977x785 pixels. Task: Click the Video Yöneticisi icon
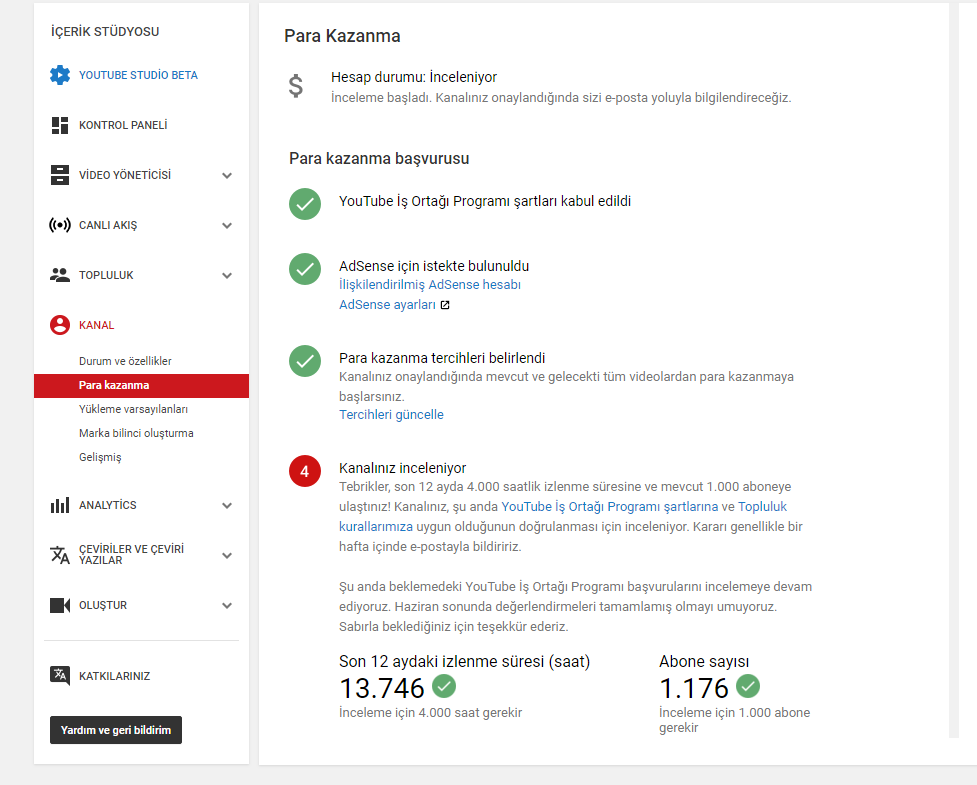click(x=60, y=175)
